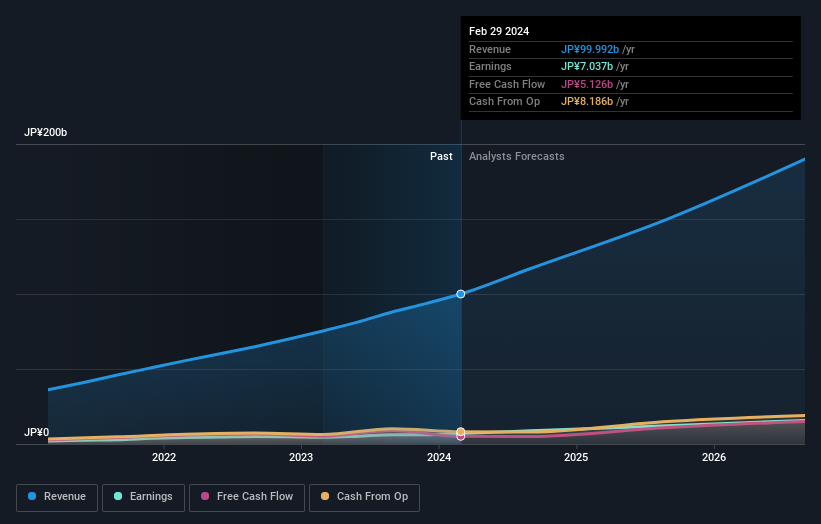The height and width of the screenshot is (524, 821).
Task: Click the Analysts Forecasts label
Action: pyautogui.click(x=517, y=157)
